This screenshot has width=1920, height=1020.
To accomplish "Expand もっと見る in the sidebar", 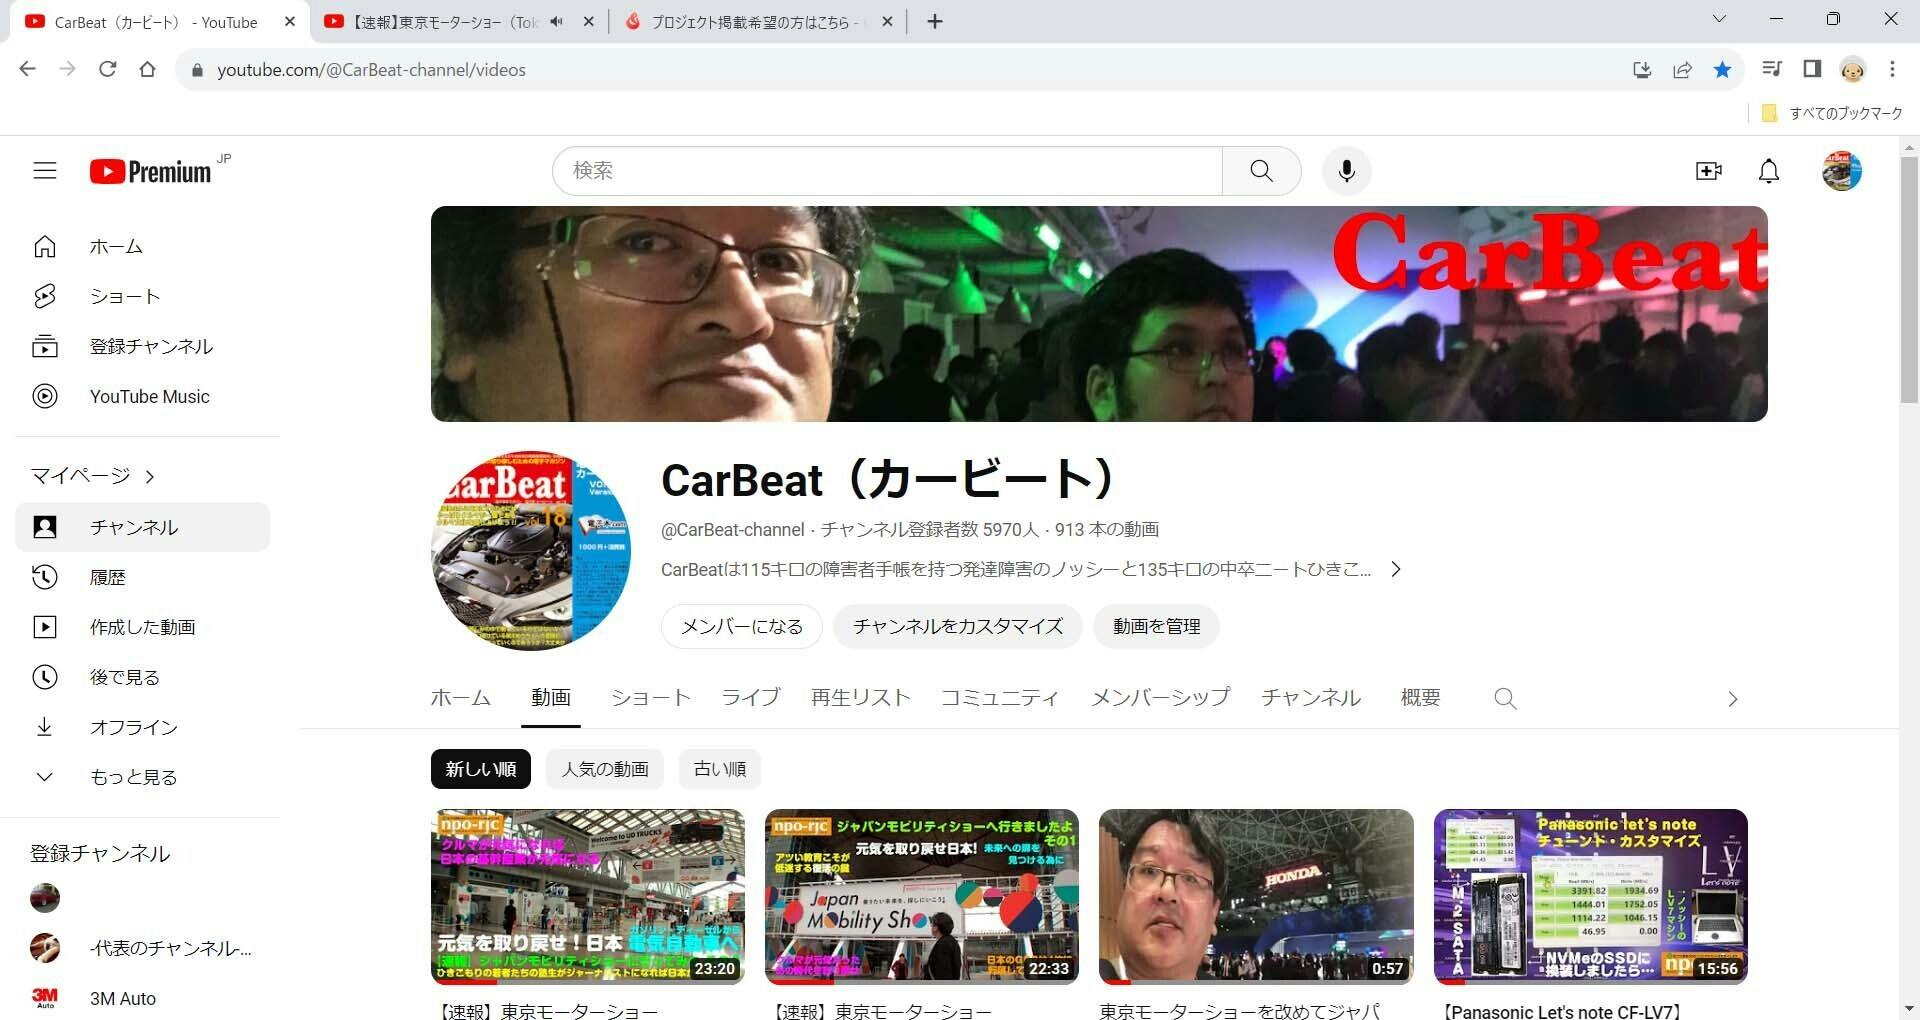I will (x=133, y=777).
